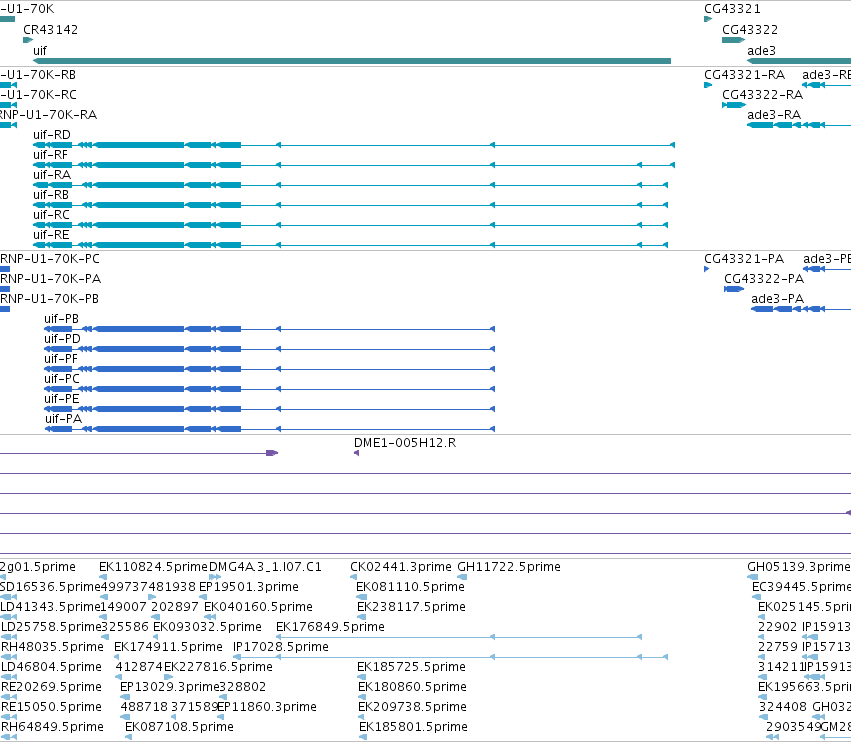Click the uif-PA protein label
This screenshot has height=742, width=851.
coord(63,419)
